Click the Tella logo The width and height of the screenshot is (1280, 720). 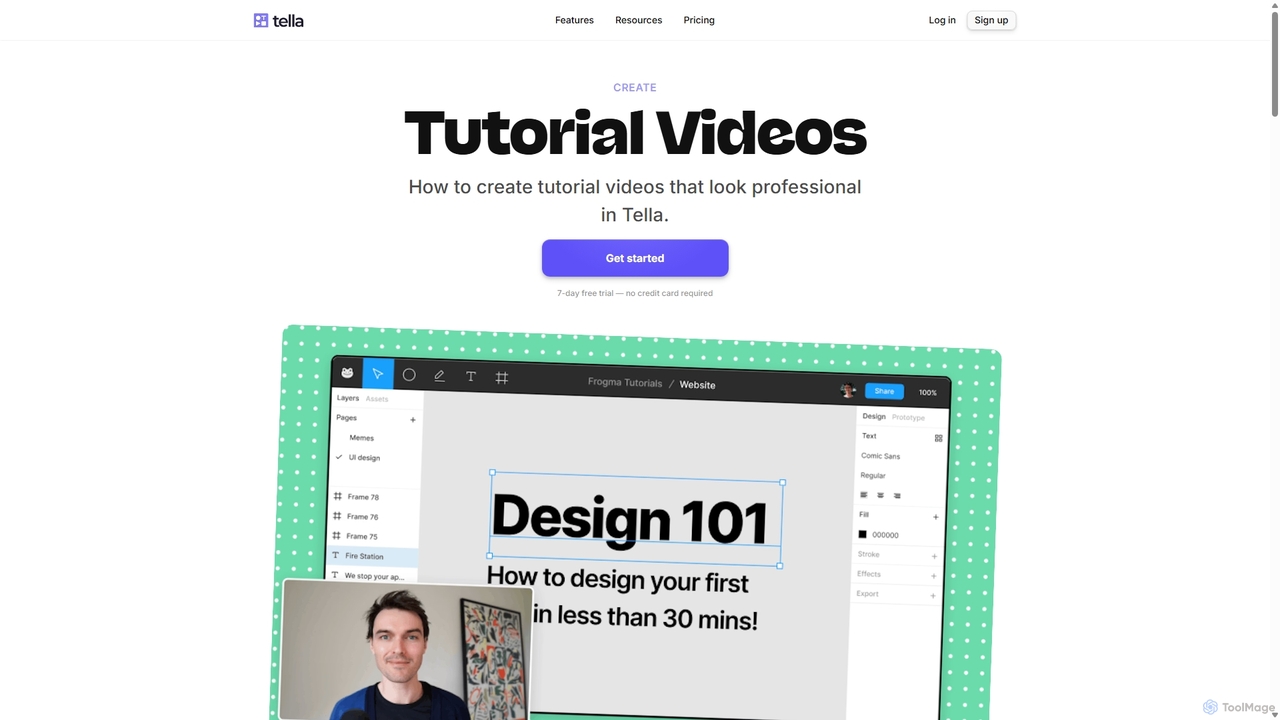(279, 20)
